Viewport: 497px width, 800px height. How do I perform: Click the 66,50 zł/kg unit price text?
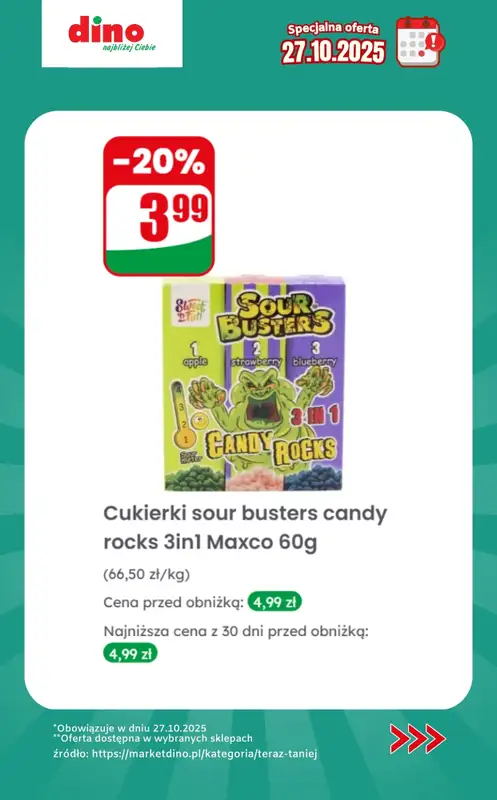(146, 574)
